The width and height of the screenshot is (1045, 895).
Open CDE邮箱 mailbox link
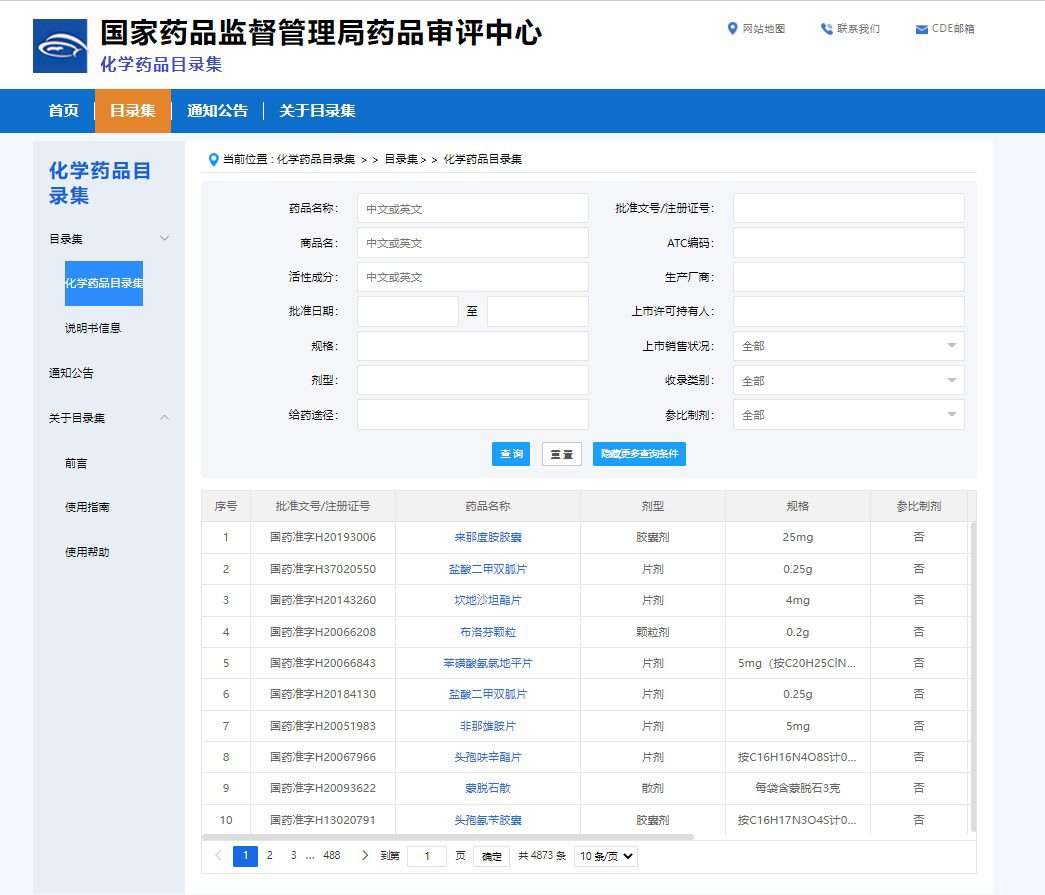click(x=945, y=29)
